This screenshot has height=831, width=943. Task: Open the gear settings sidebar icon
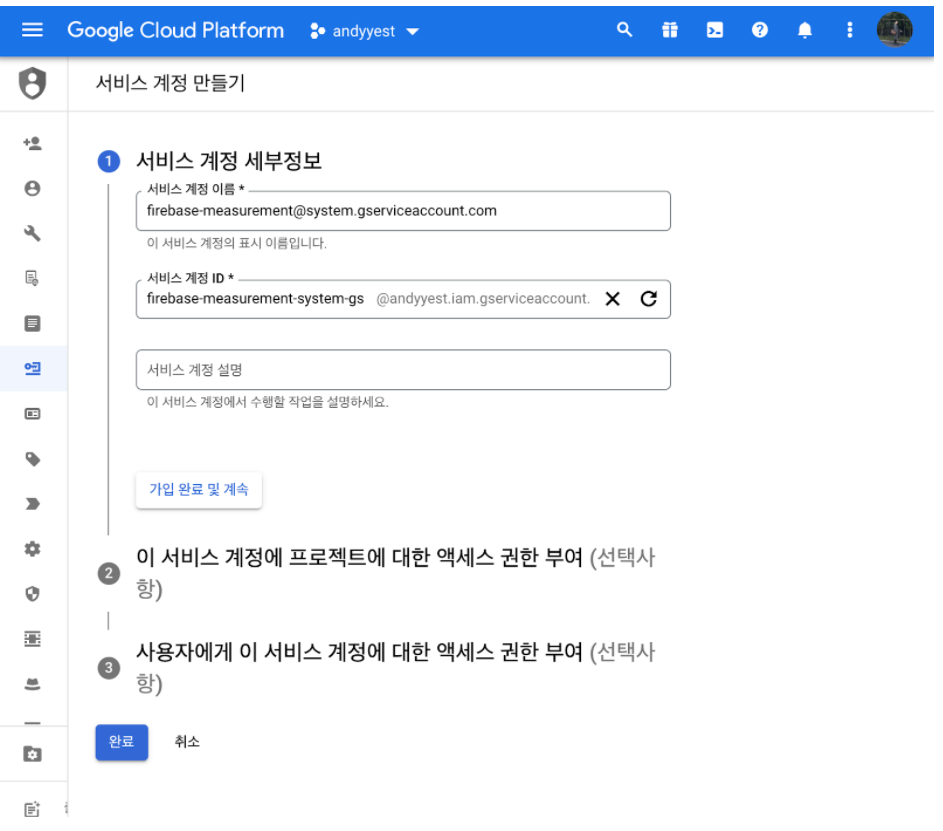pos(32,548)
